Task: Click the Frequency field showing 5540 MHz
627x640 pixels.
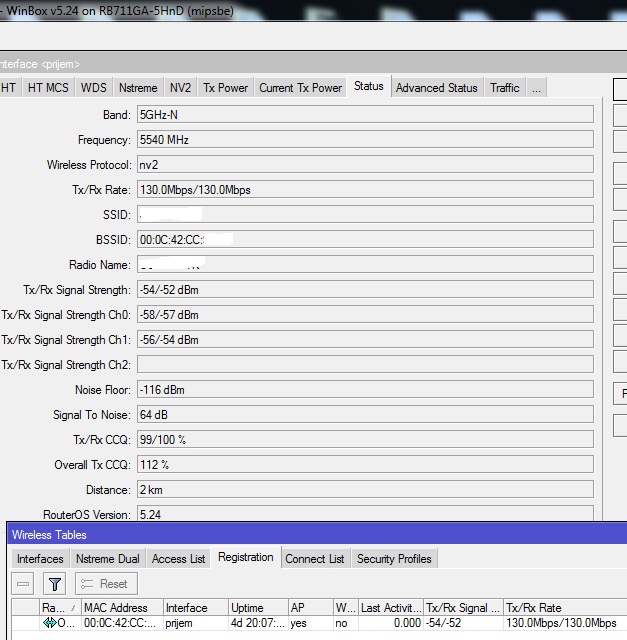Action: coord(365,140)
